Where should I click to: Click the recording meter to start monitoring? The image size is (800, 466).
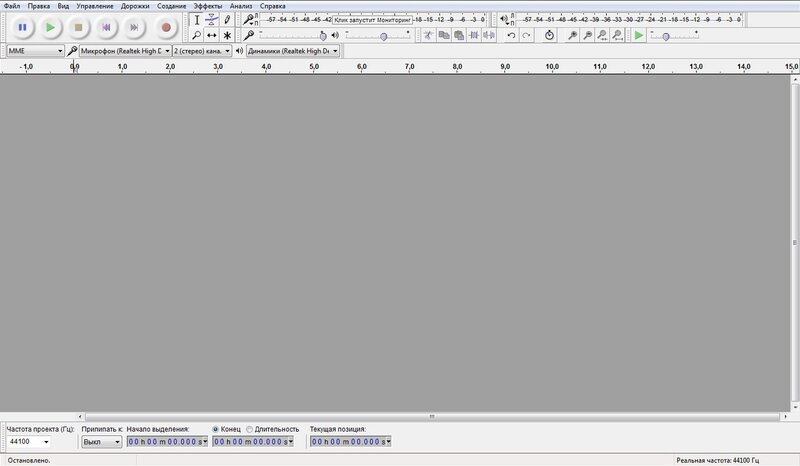[372, 19]
